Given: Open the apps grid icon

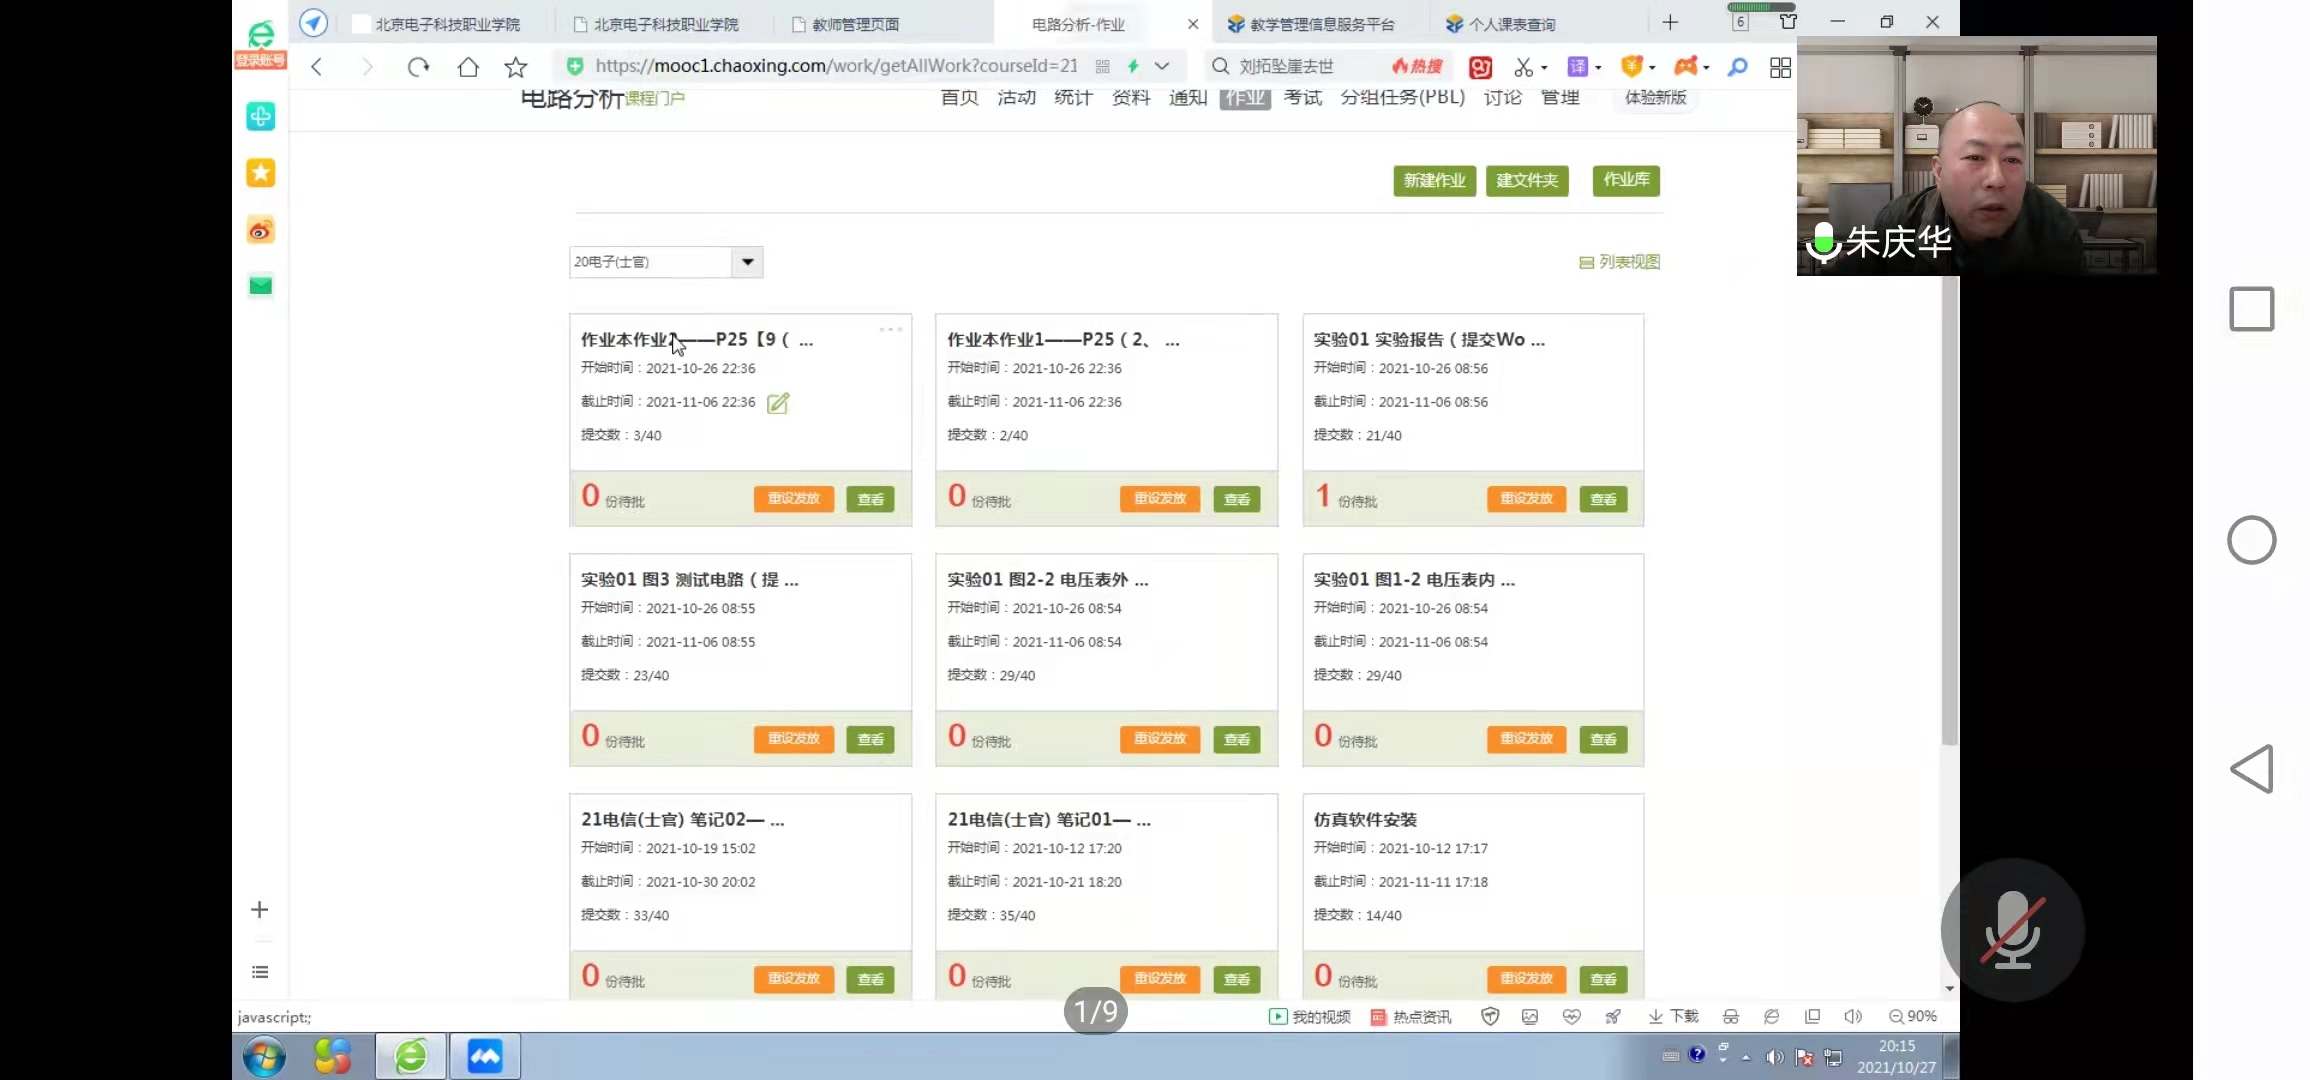Looking at the screenshot, I should [x=1780, y=67].
